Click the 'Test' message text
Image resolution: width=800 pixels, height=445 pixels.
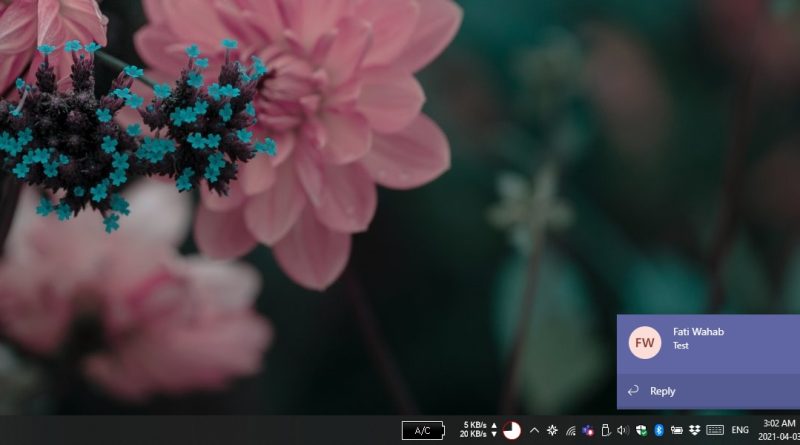point(681,345)
